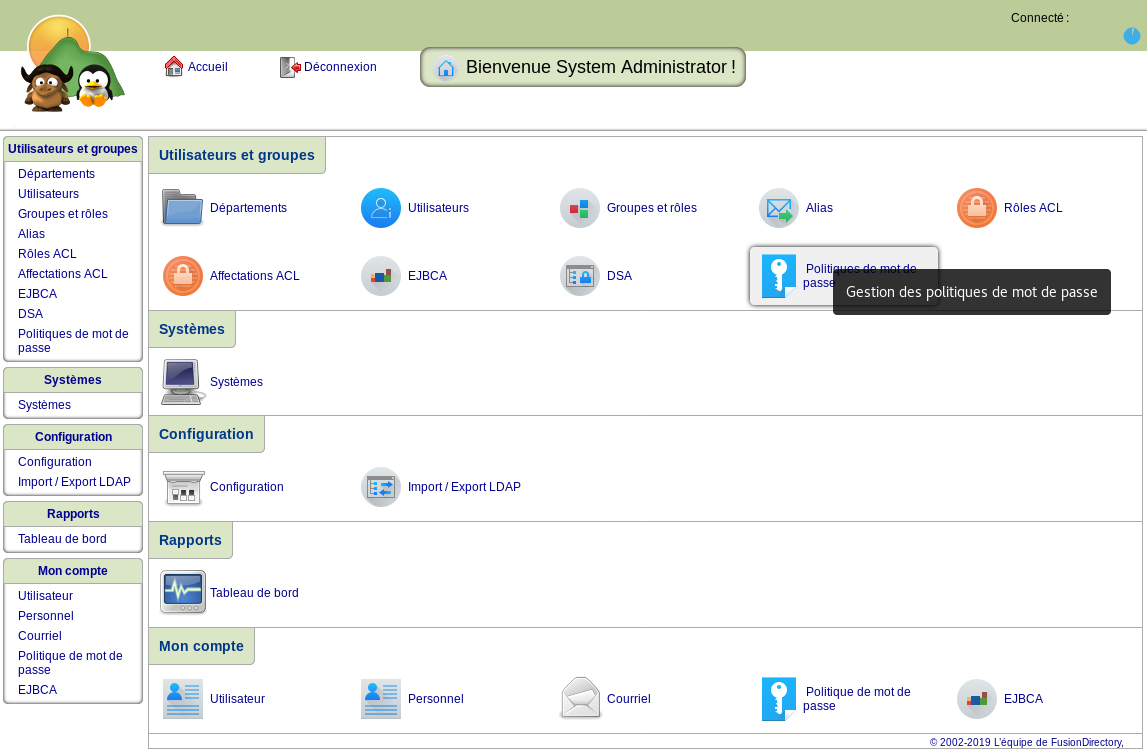
Task: Open the Systèmes computer icon
Action: click(182, 382)
